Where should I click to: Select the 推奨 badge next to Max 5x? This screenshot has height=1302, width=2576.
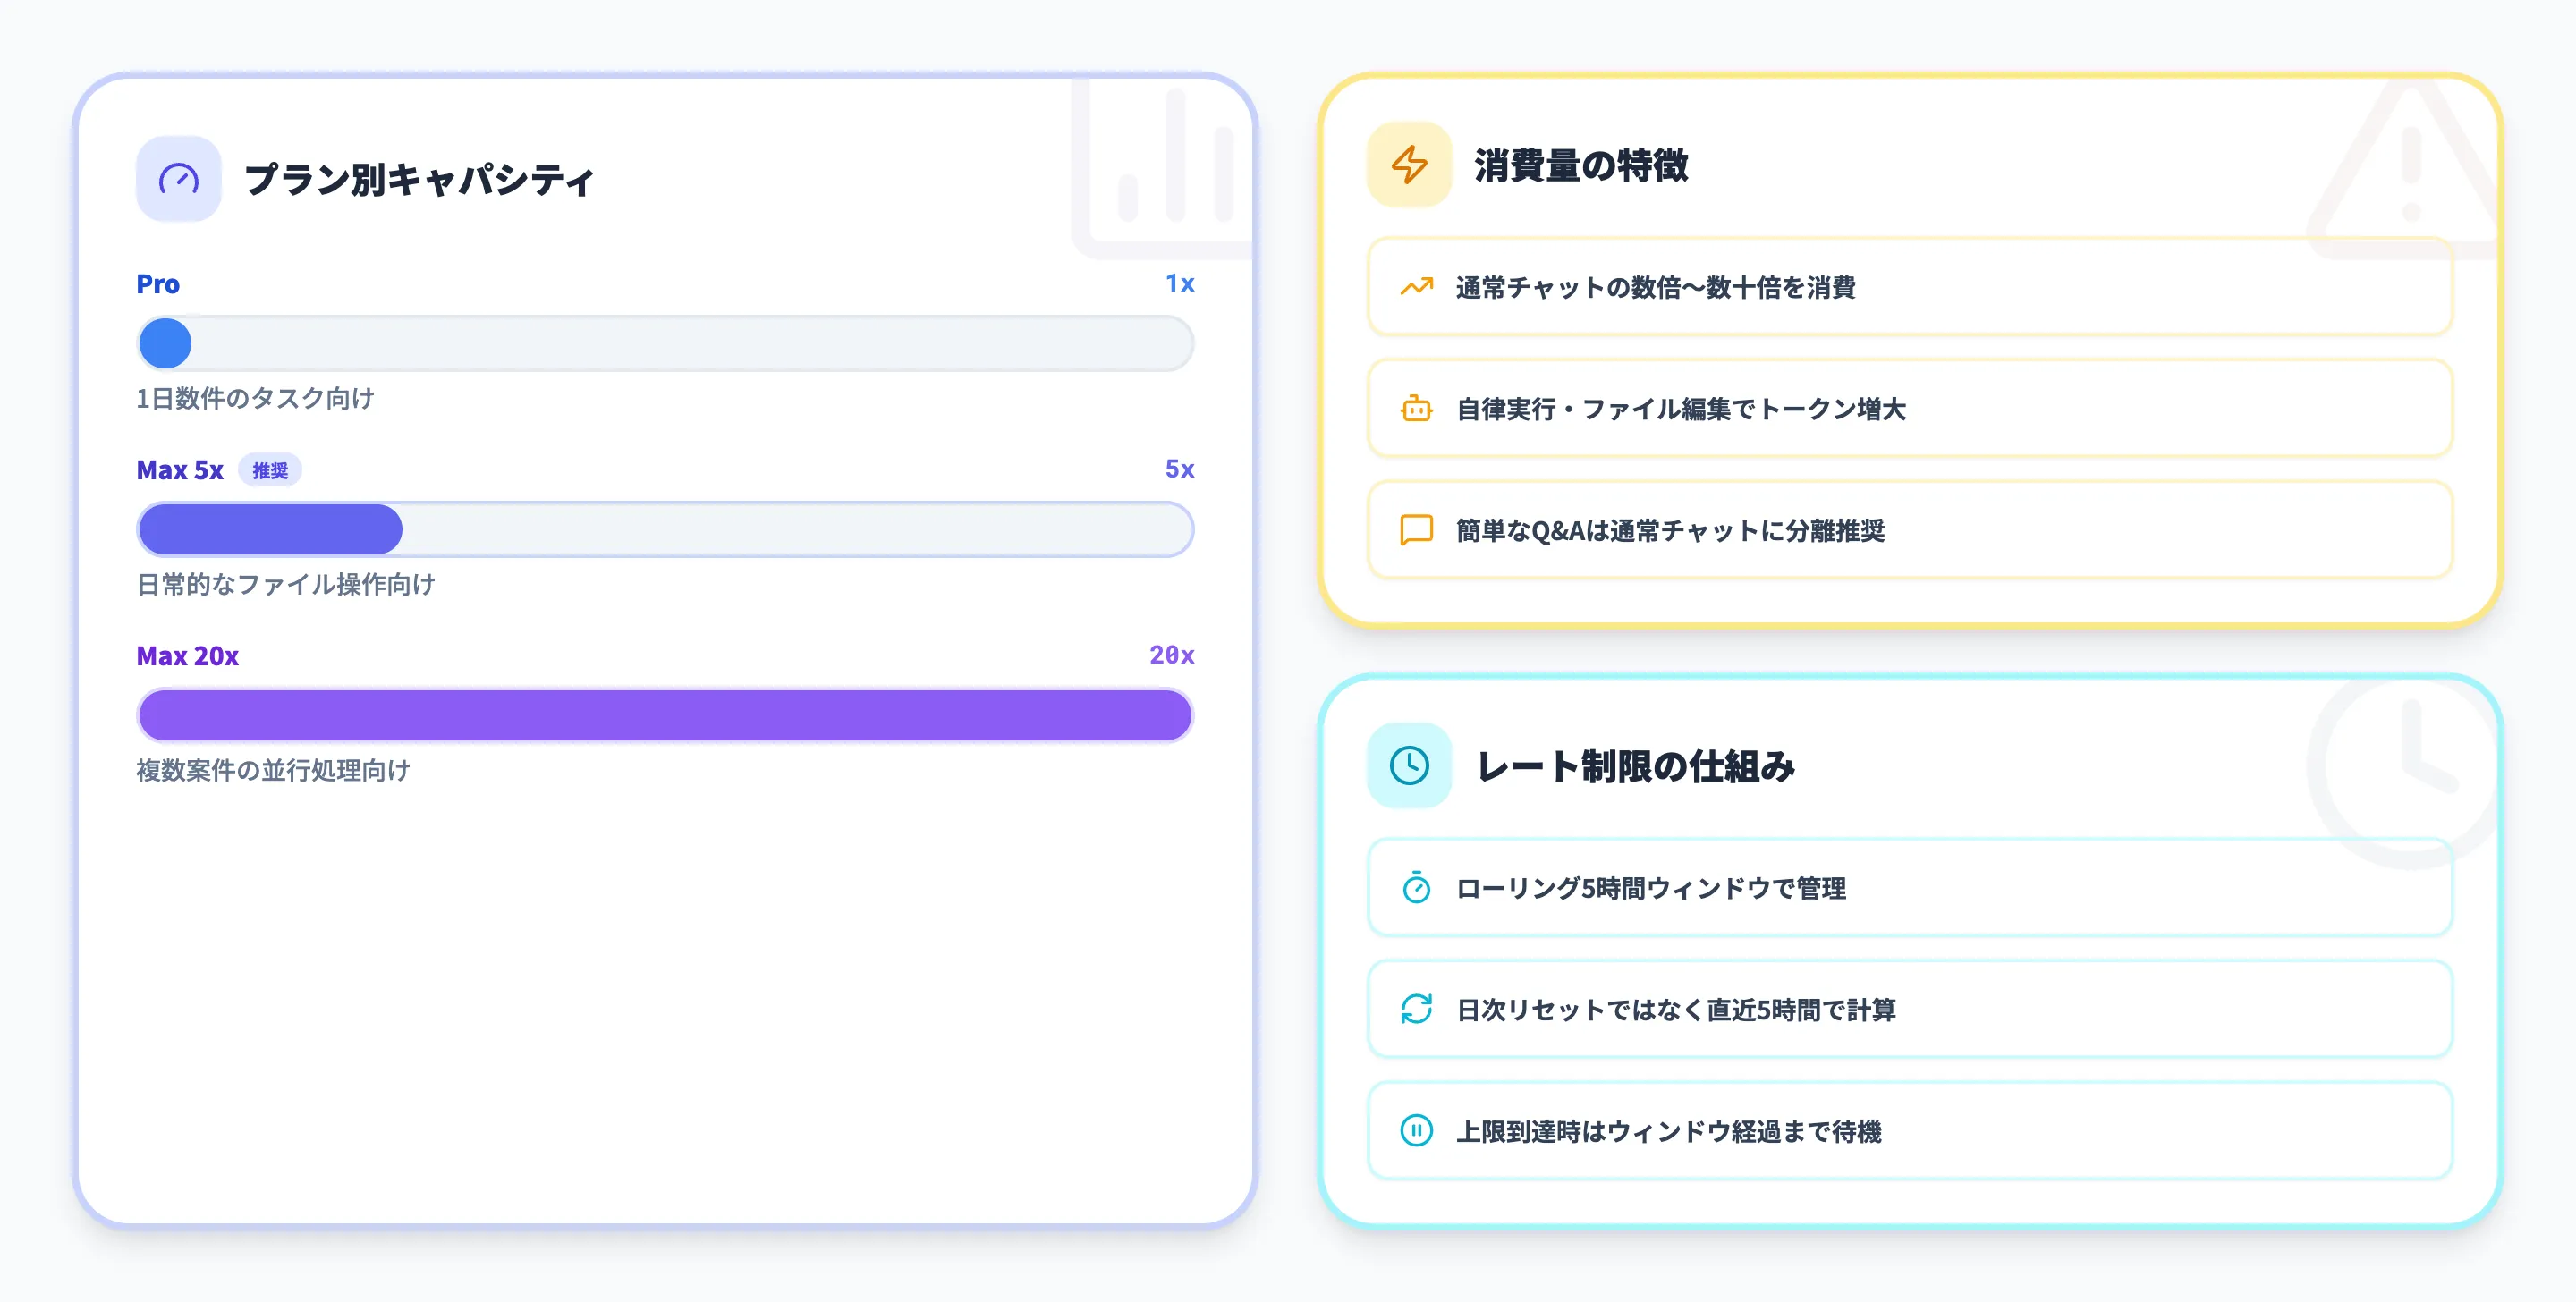pyautogui.click(x=270, y=469)
